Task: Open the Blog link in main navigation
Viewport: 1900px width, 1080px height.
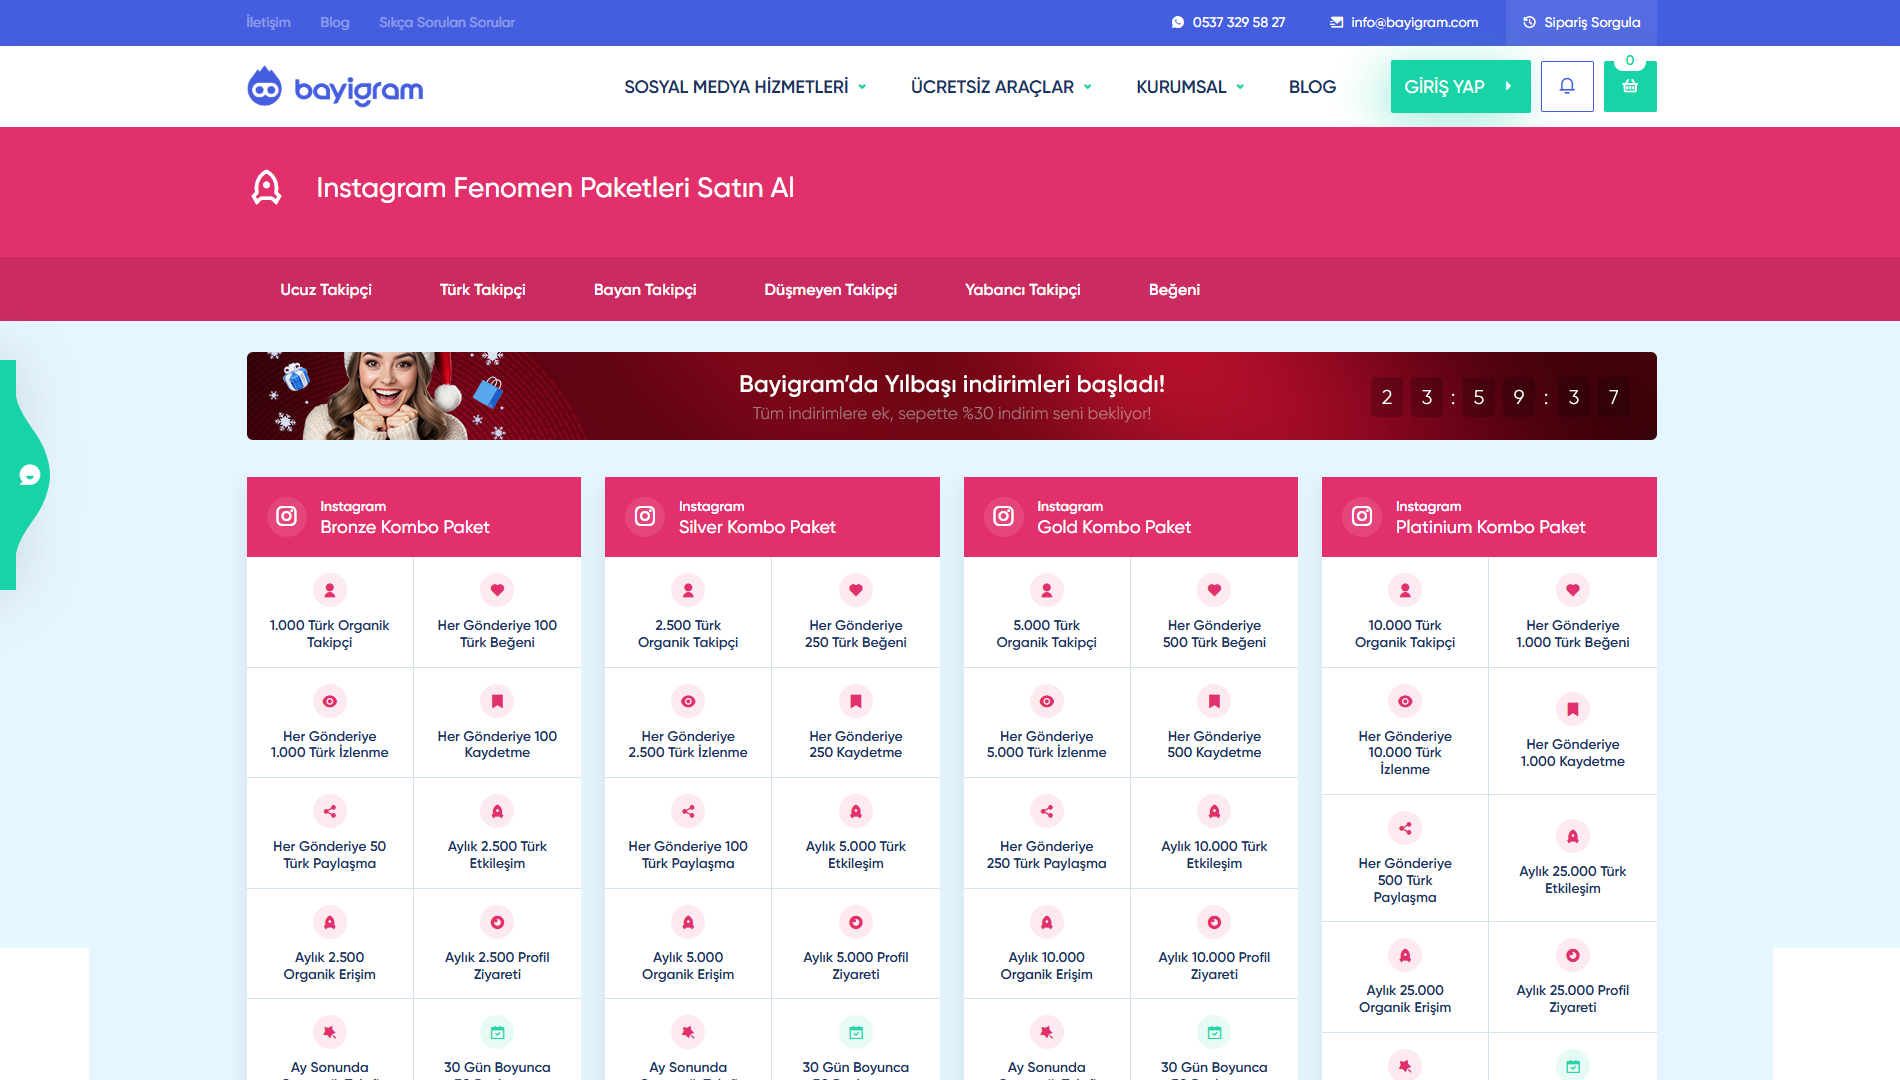Action: pos(1312,87)
